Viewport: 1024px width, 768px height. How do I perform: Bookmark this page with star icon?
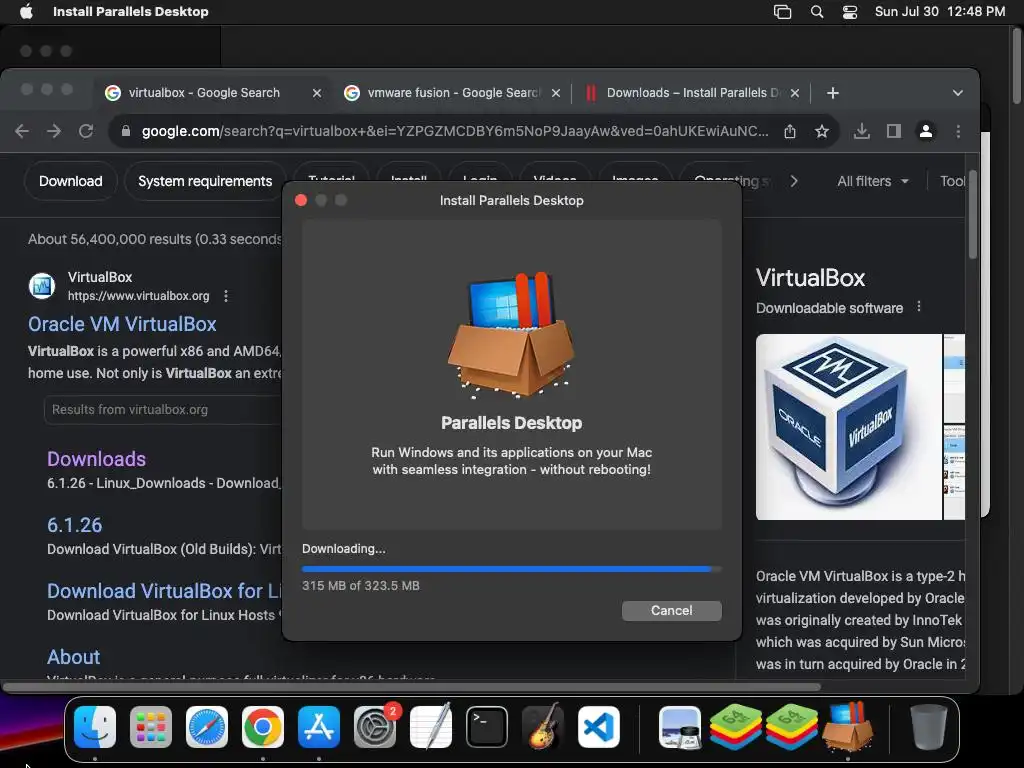[x=822, y=131]
